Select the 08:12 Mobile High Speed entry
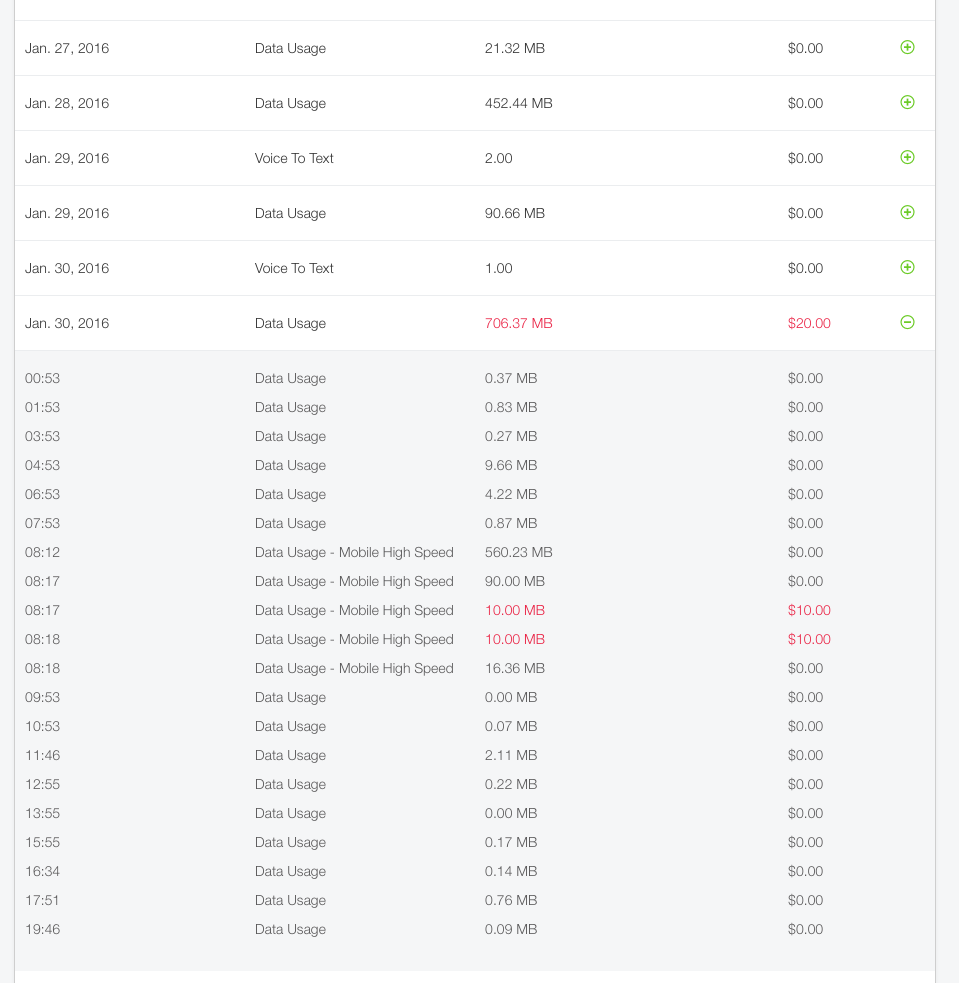 click(354, 552)
